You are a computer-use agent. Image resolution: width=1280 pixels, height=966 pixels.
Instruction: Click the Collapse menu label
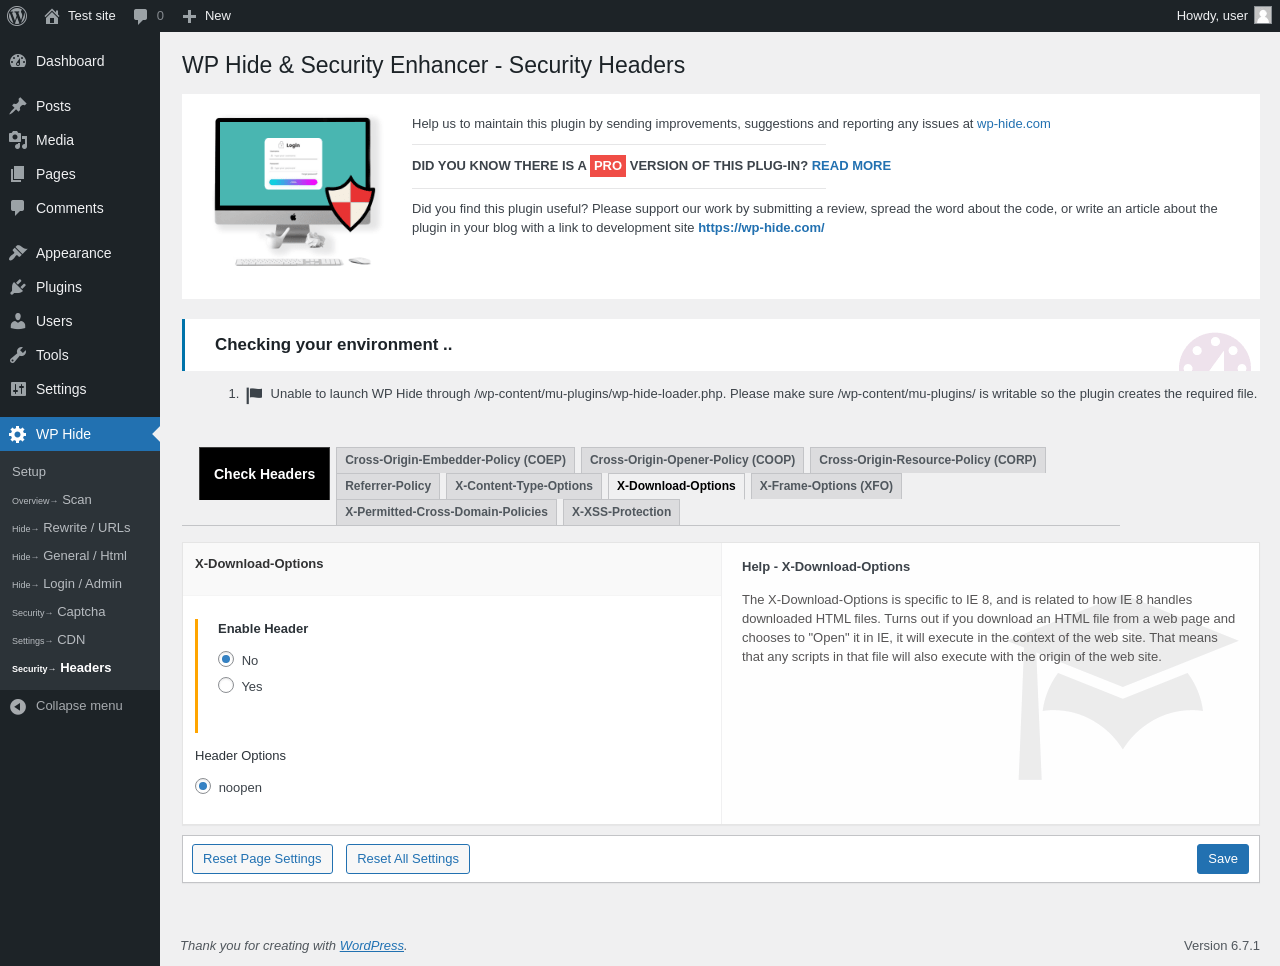pyautogui.click(x=79, y=706)
